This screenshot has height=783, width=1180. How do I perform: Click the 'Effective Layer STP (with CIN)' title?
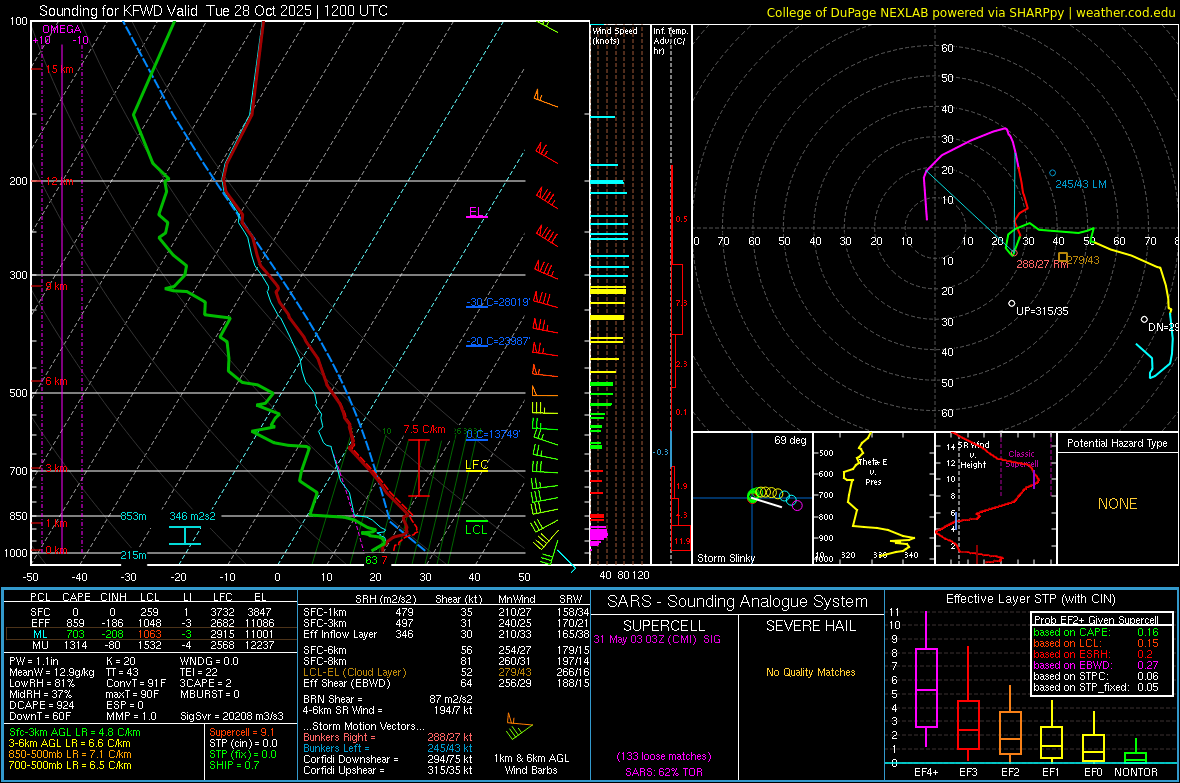pyautogui.click(x=1031, y=599)
